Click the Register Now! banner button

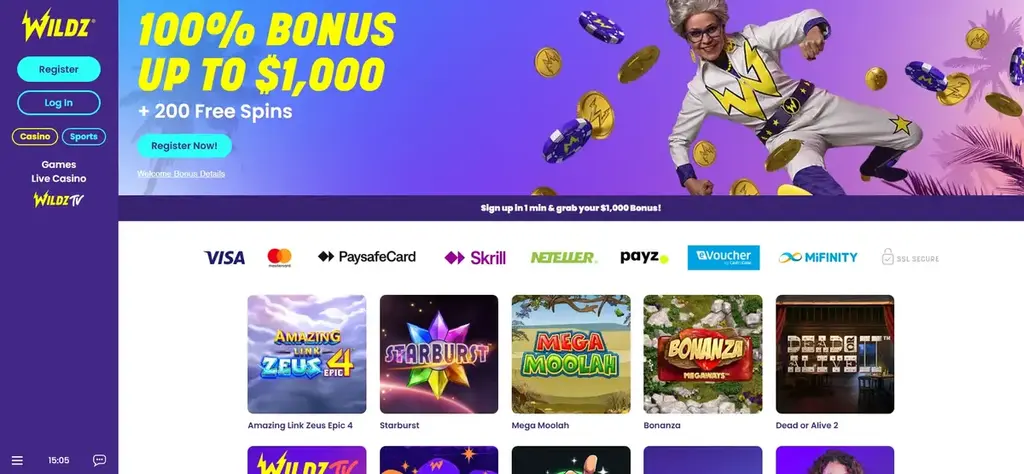(184, 146)
